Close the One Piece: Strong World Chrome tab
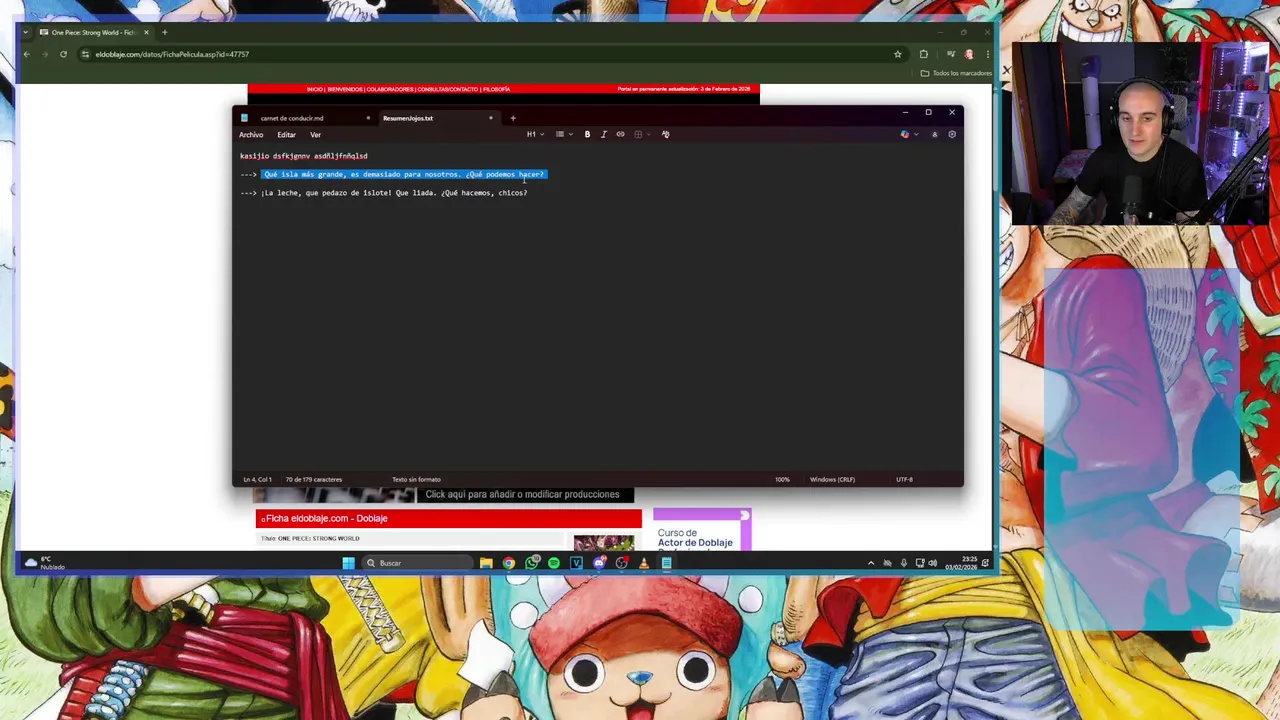The height and width of the screenshot is (720, 1280). (x=146, y=32)
